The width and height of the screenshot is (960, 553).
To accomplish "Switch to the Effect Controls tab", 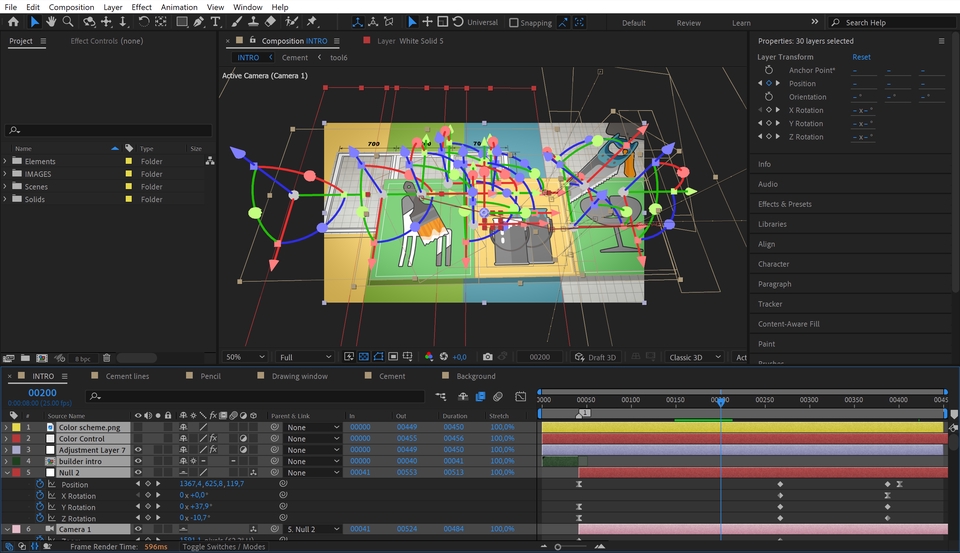I will point(107,40).
